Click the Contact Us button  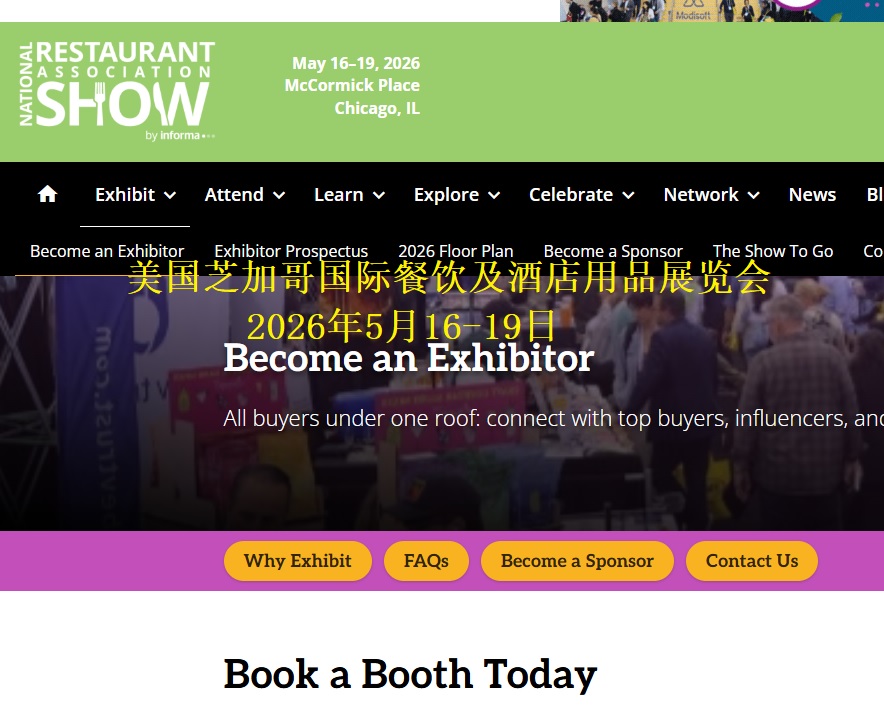752,561
